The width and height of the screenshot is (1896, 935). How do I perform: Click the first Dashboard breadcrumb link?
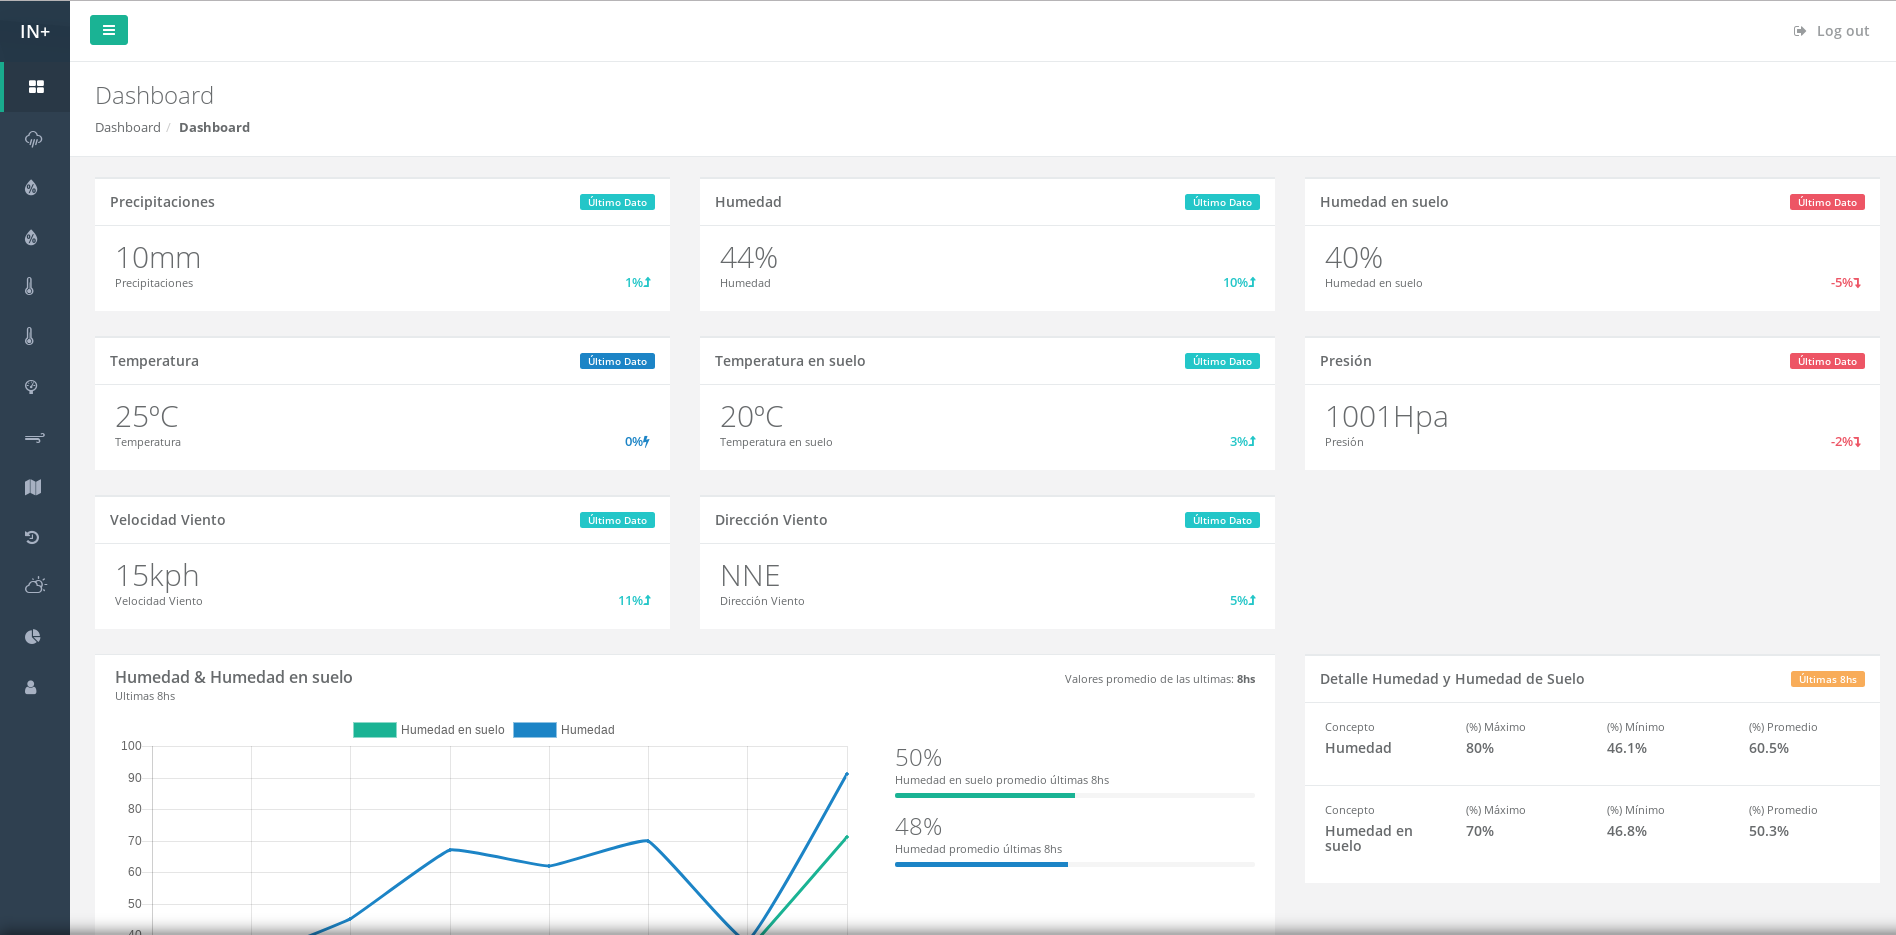click(127, 127)
